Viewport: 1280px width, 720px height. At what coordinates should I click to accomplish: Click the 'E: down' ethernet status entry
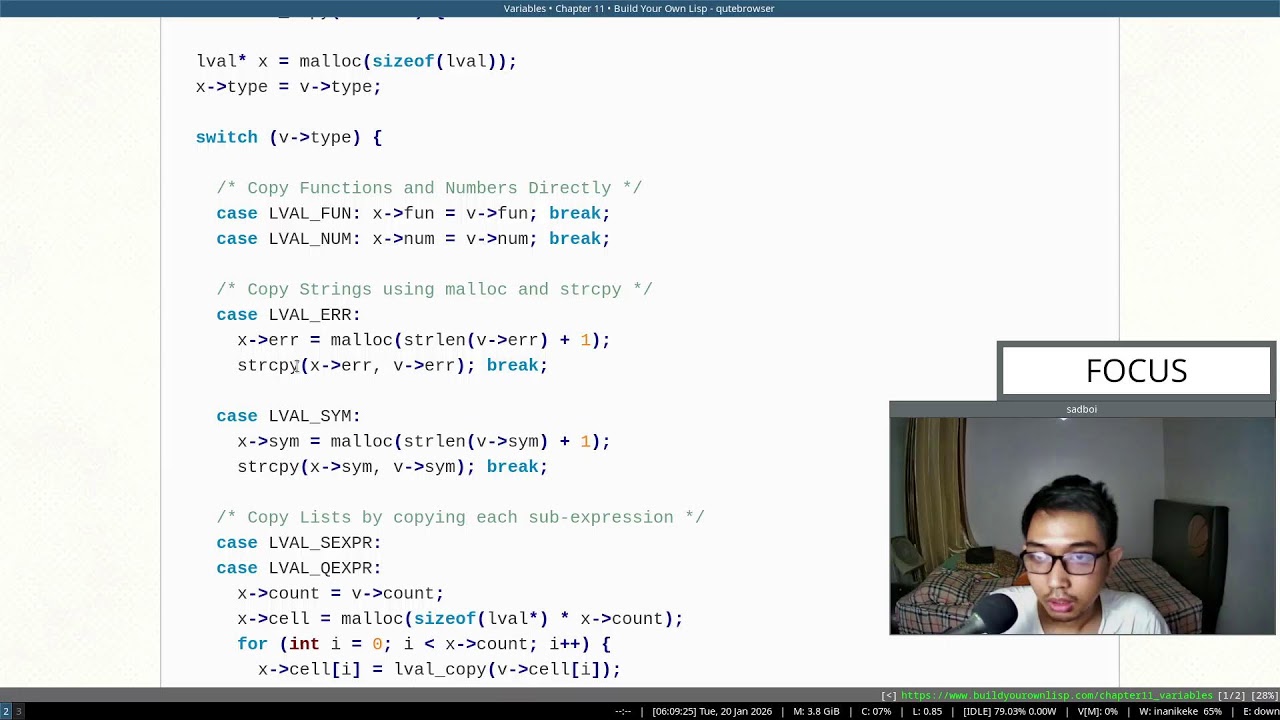pyautogui.click(x=1260, y=711)
